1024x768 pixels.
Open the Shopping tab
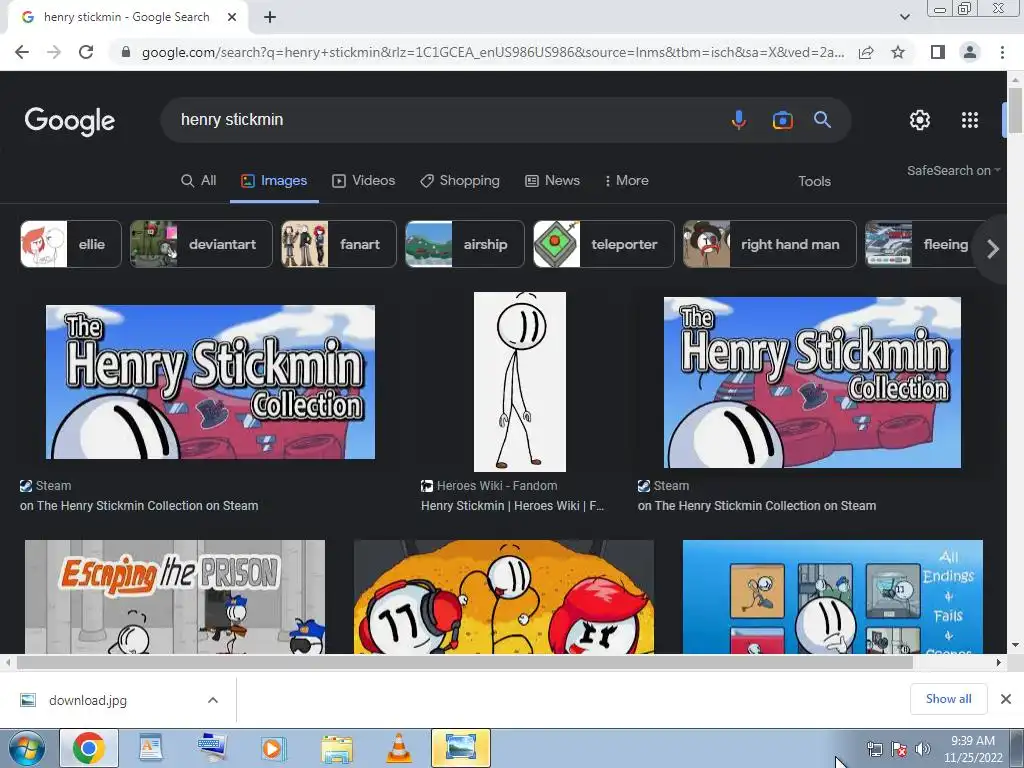460,181
